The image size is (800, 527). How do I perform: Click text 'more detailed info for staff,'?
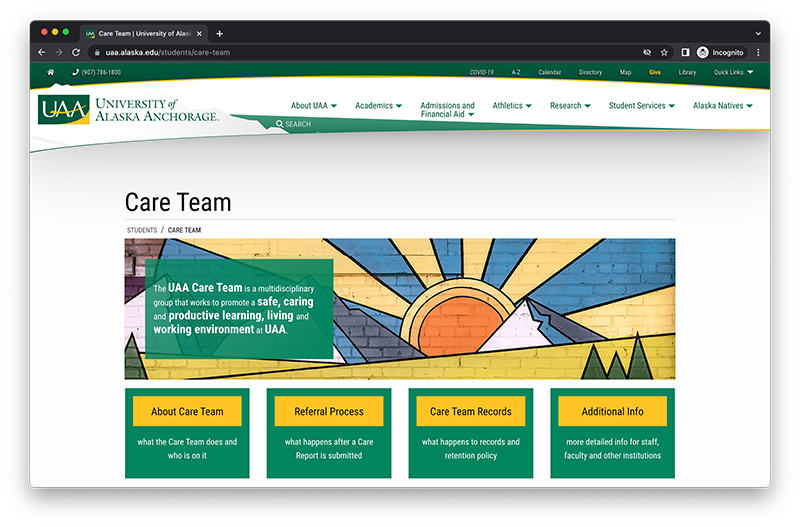613,442
